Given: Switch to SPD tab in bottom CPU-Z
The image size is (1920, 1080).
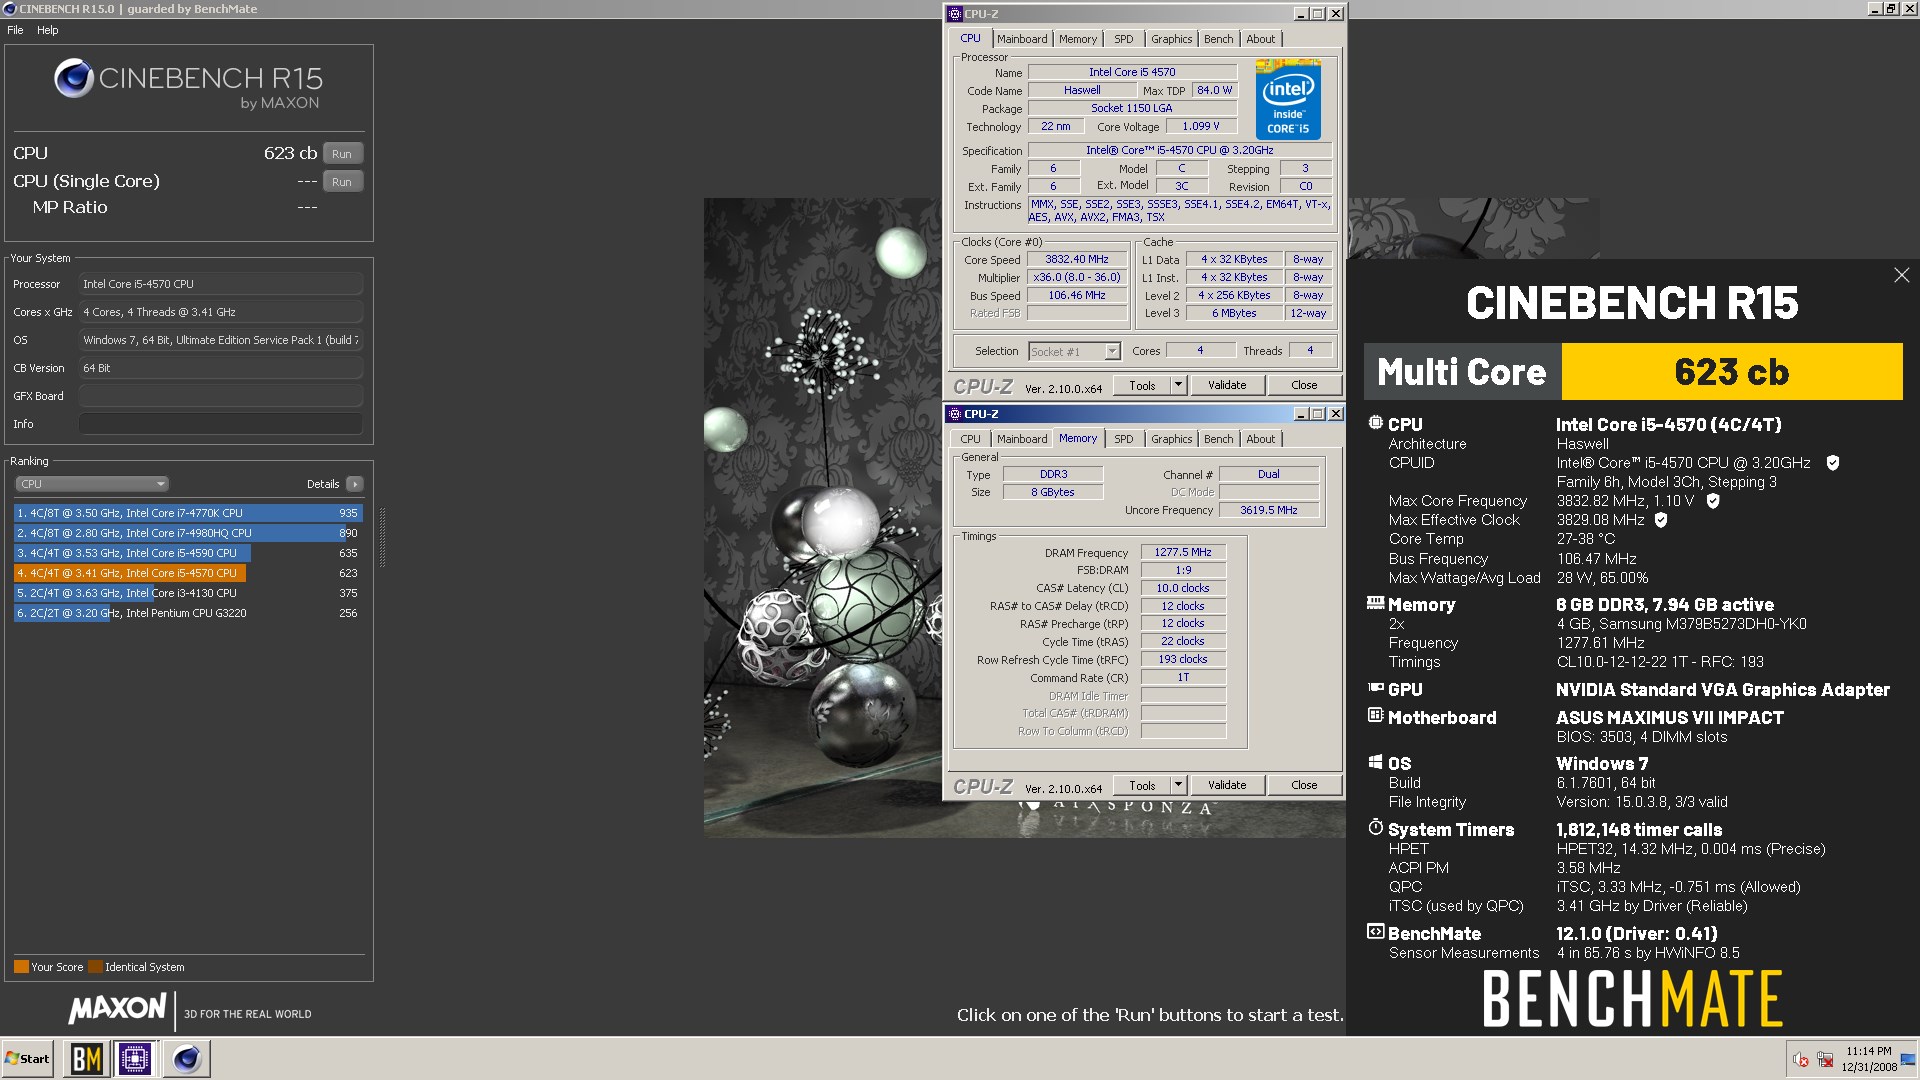Looking at the screenshot, I should click(x=1124, y=439).
